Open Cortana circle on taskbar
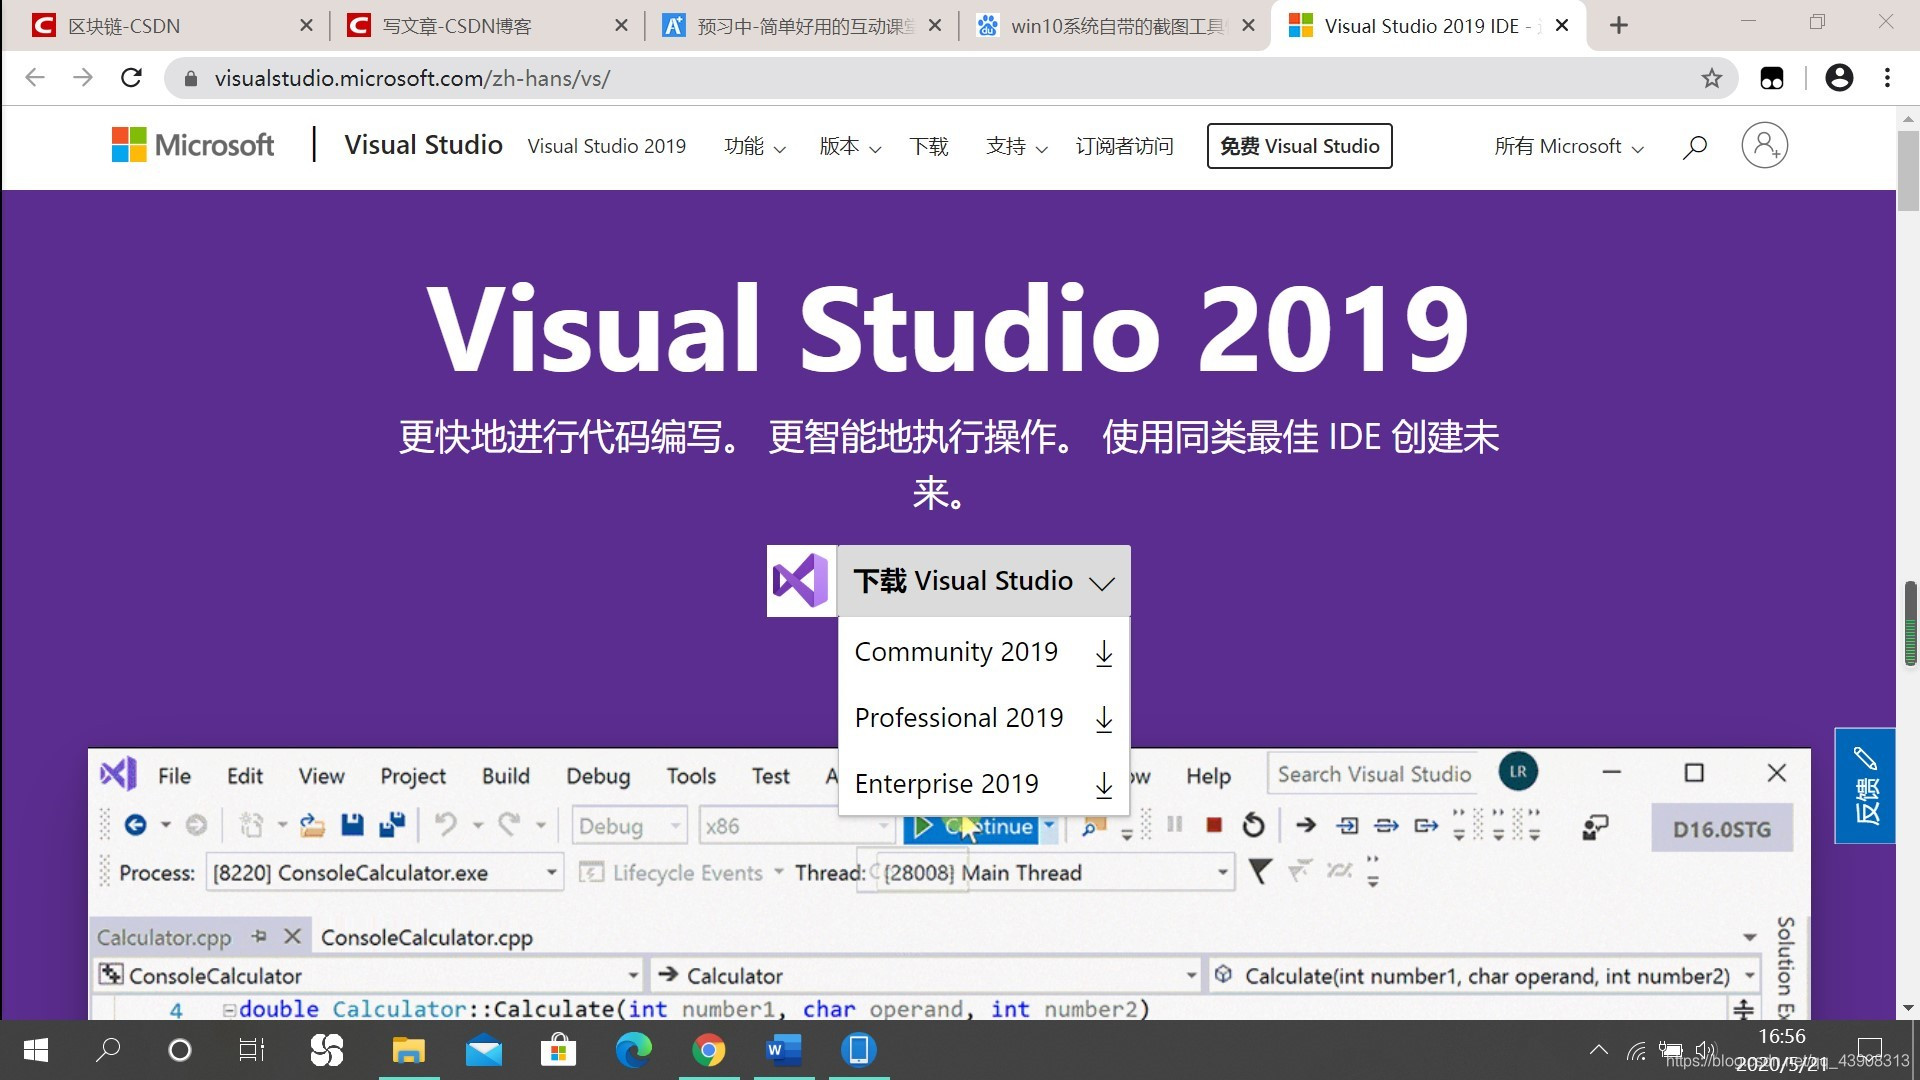Screen dimensions: 1920x1080 click(180, 1050)
